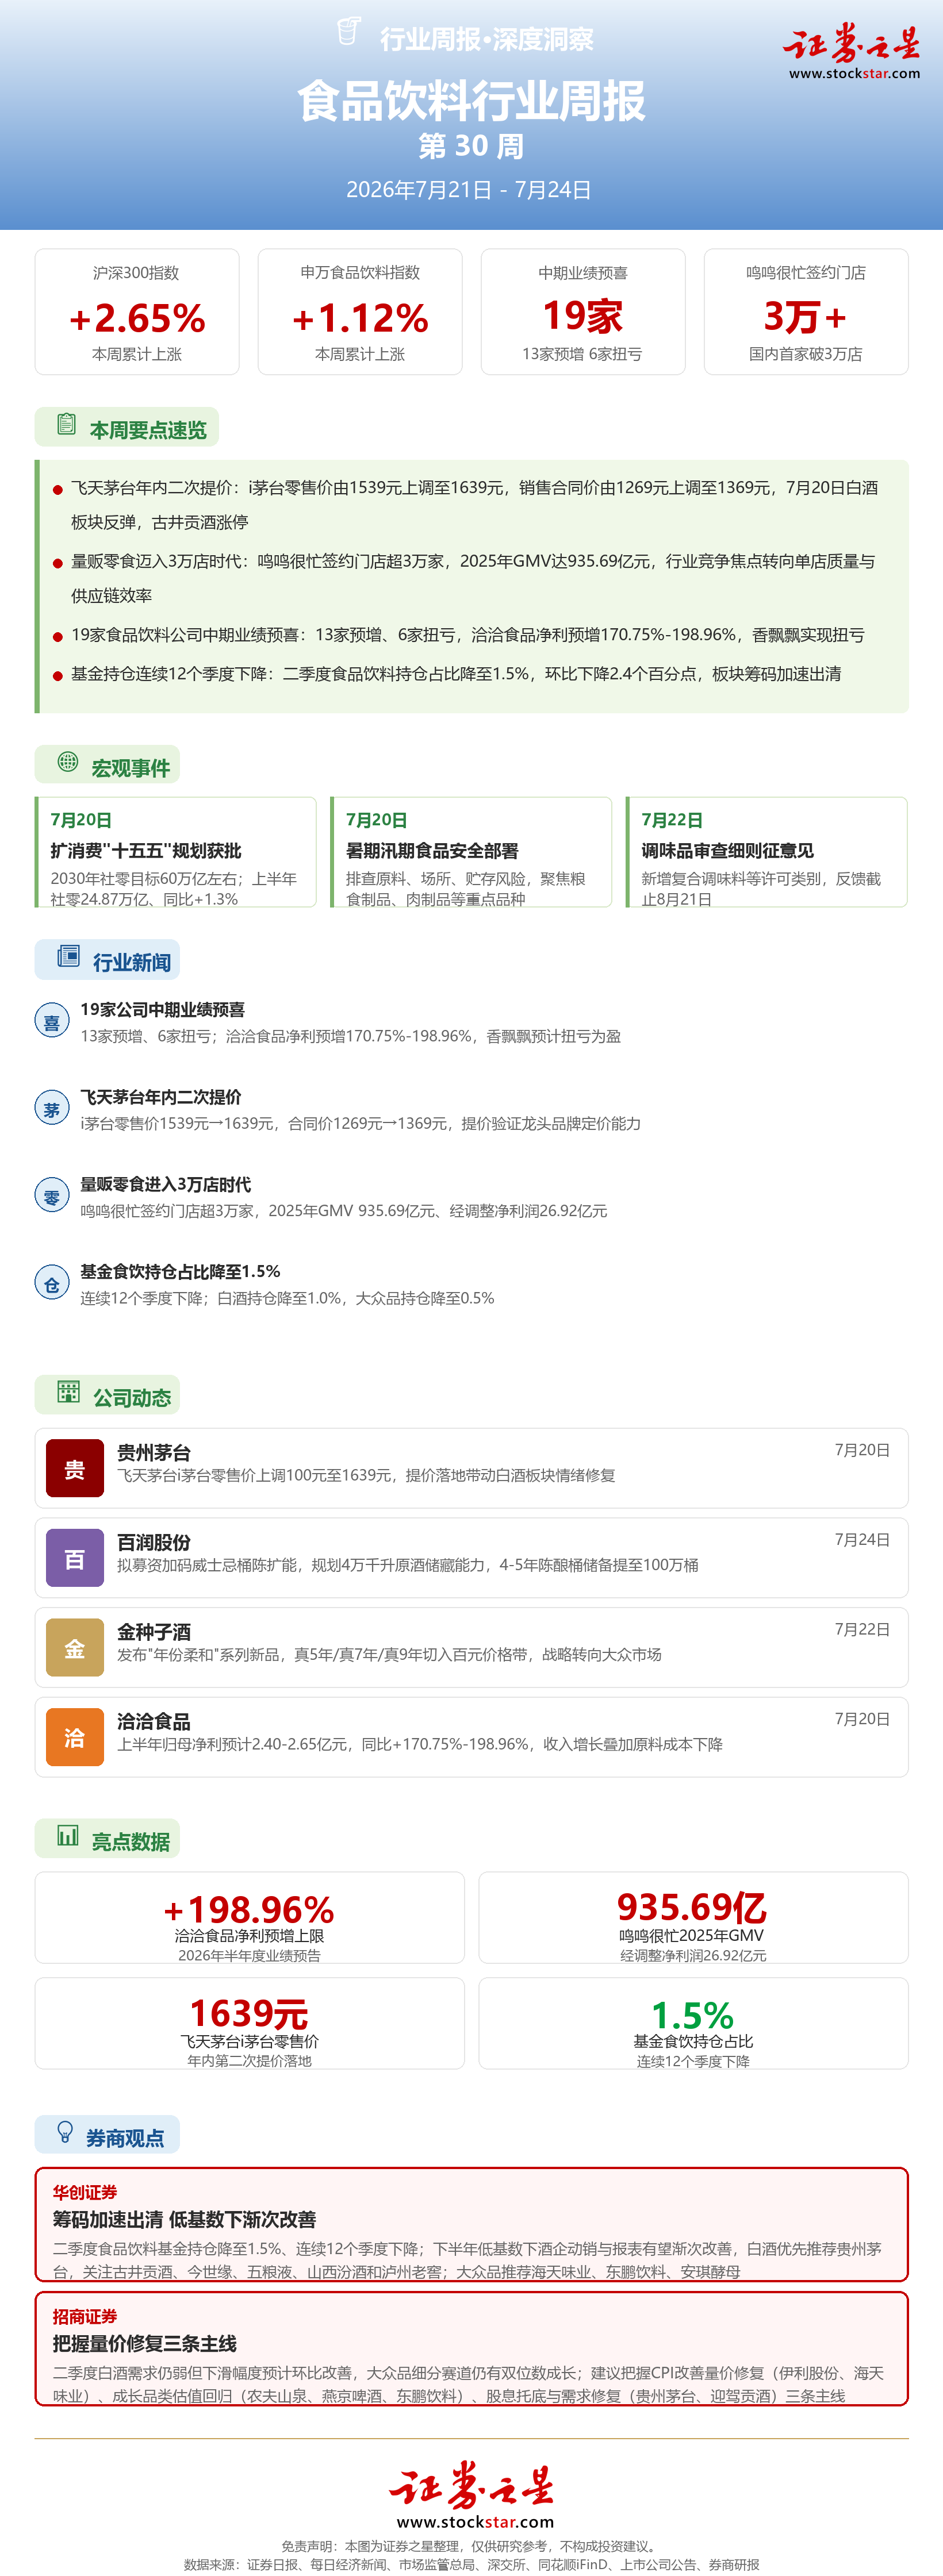Select the globe icon beside 宏观事件
943x2576 pixels.
(x=68, y=762)
